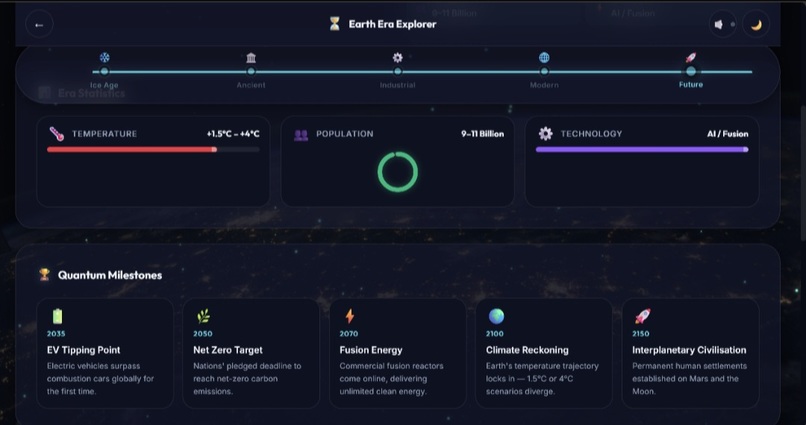This screenshot has height=425, width=806.
Task: Switch to the Ice Age era label
Action: coord(104,85)
